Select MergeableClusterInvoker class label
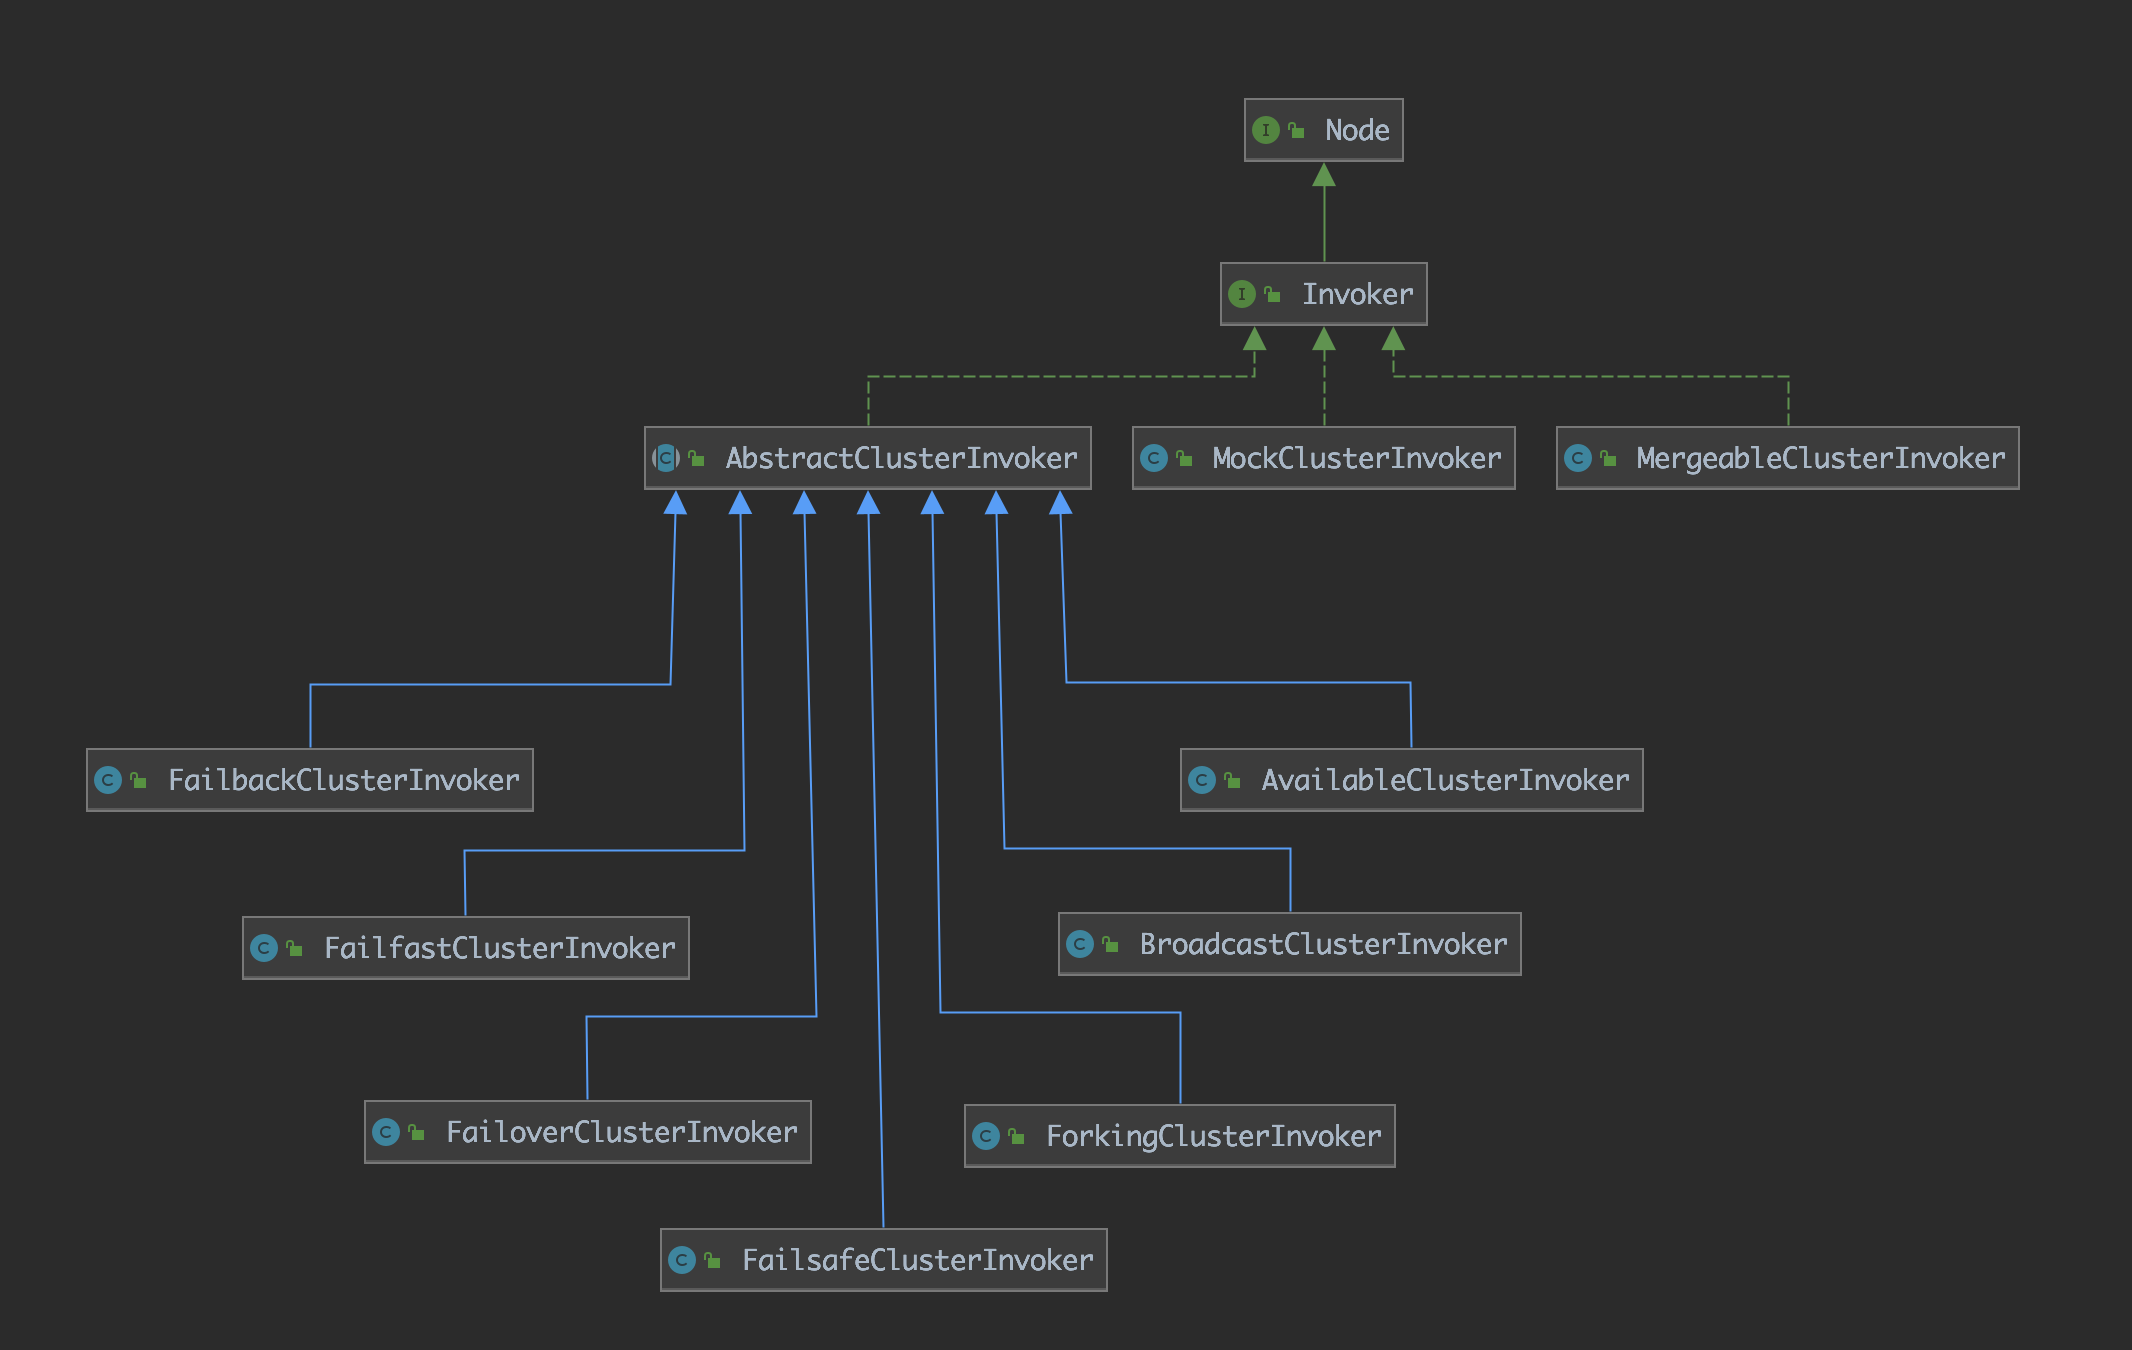 [x=1820, y=458]
